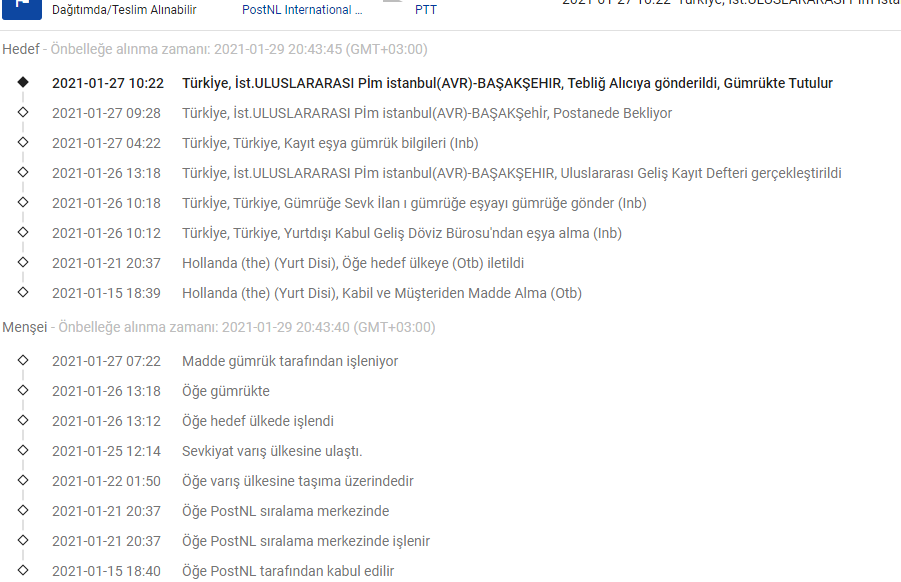Click the marker for Madde gümrük tarafından işleniyor
Image resolution: width=901 pixels, height=582 pixels.
[x=23, y=360]
